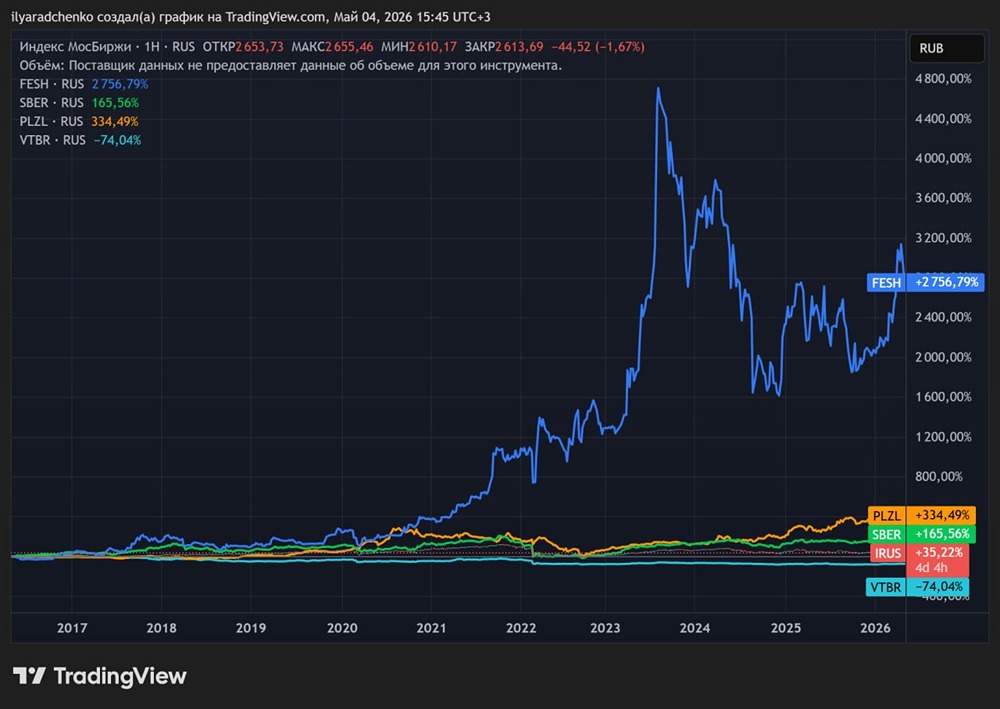The width and height of the screenshot is (1000, 709).
Task: Select the VTBR · RUS legend entry
Action: (x=52, y=140)
